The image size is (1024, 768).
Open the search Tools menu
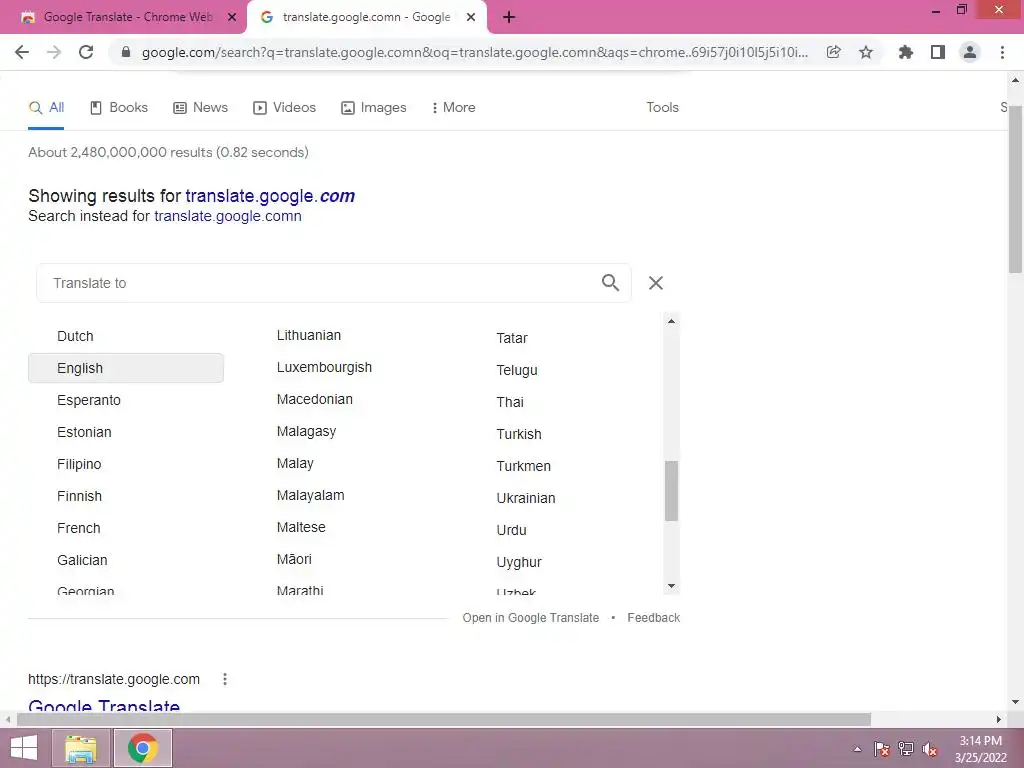pyautogui.click(x=662, y=108)
